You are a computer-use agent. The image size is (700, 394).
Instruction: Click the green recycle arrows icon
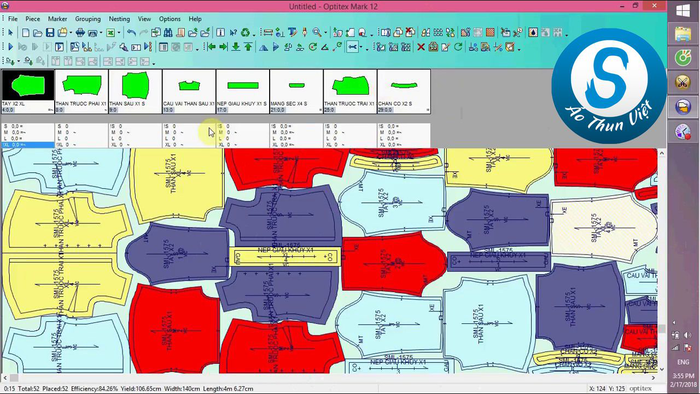point(246,33)
